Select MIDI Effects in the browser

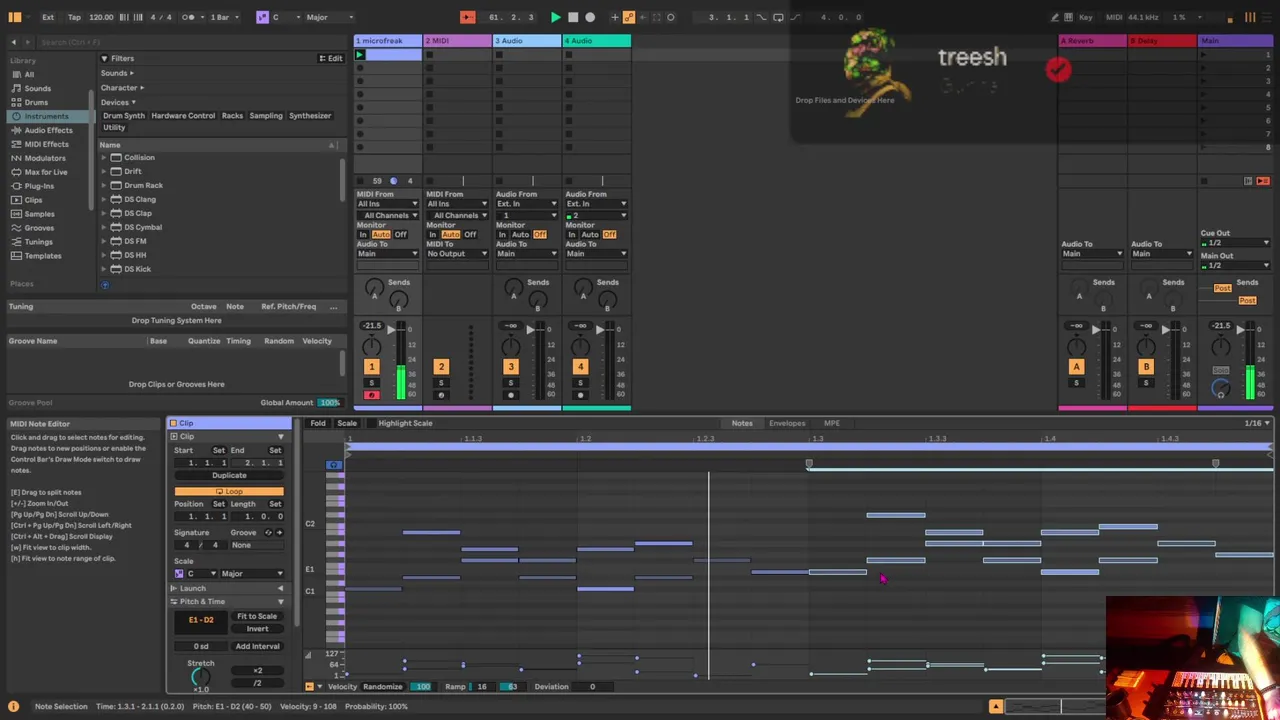click(x=46, y=144)
